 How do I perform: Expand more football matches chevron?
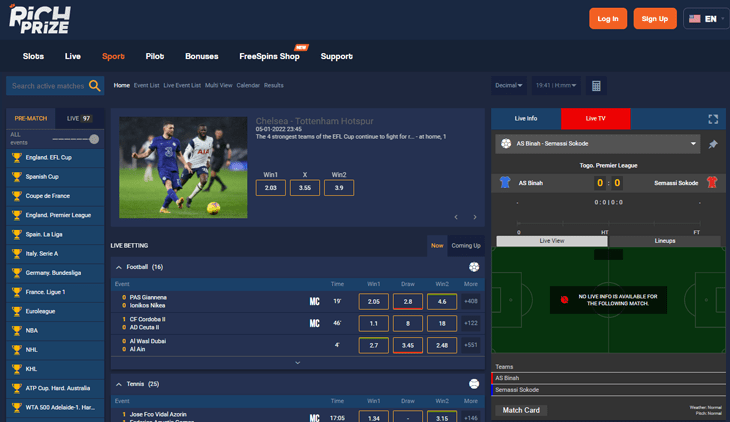pyautogui.click(x=297, y=363)
